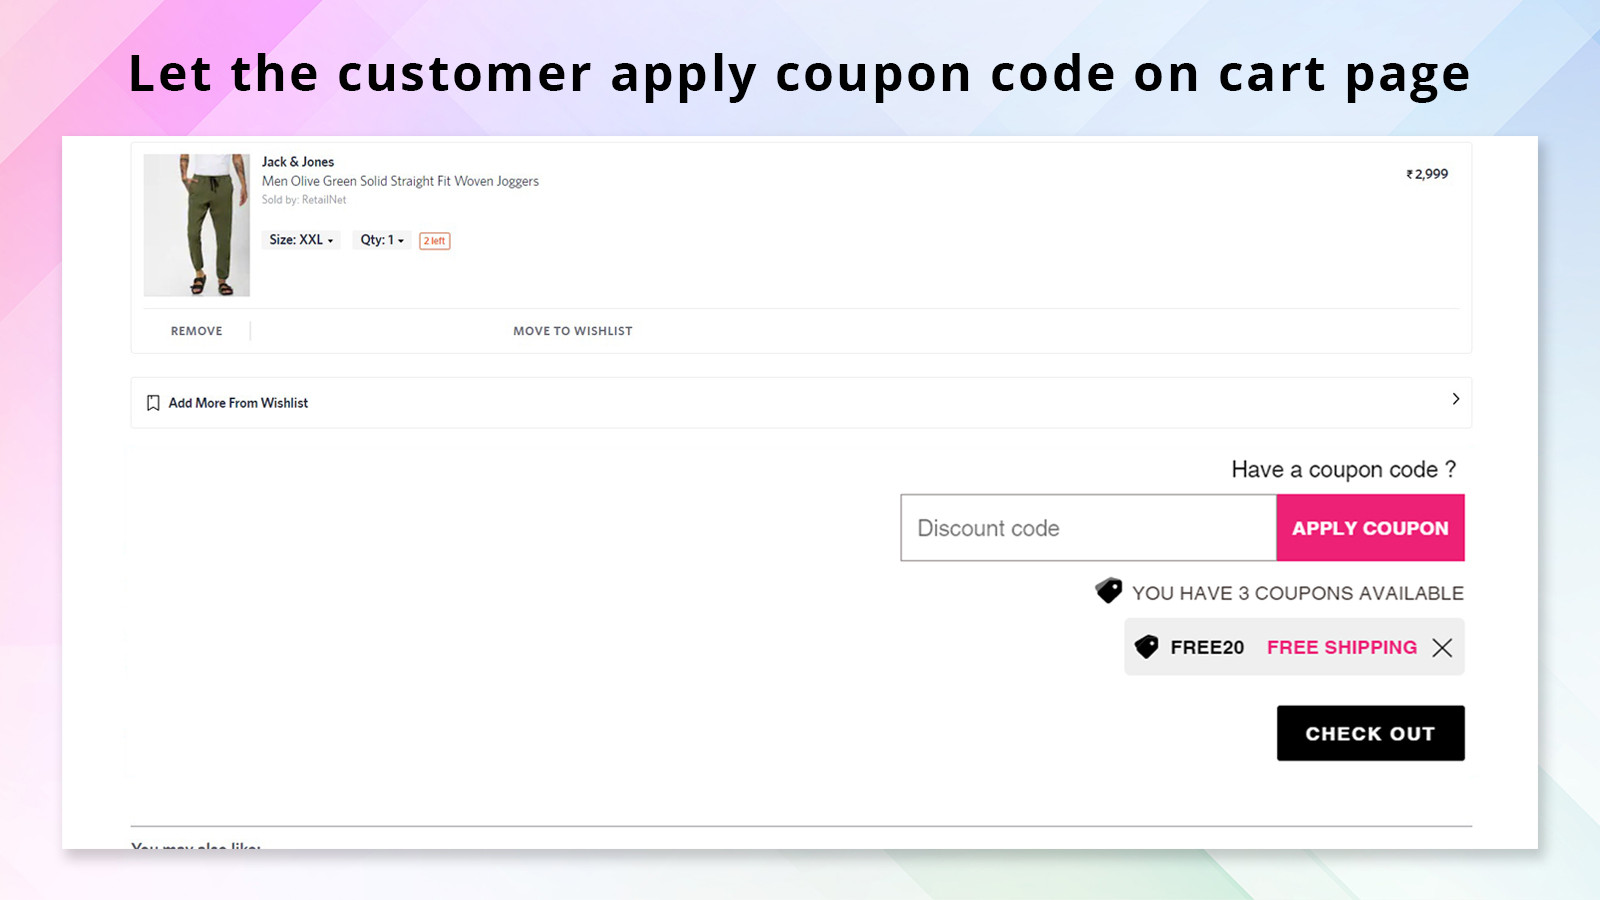1600x900 pixels.
Task: Click the price ₹2,999
Action: coord(1427,173)
